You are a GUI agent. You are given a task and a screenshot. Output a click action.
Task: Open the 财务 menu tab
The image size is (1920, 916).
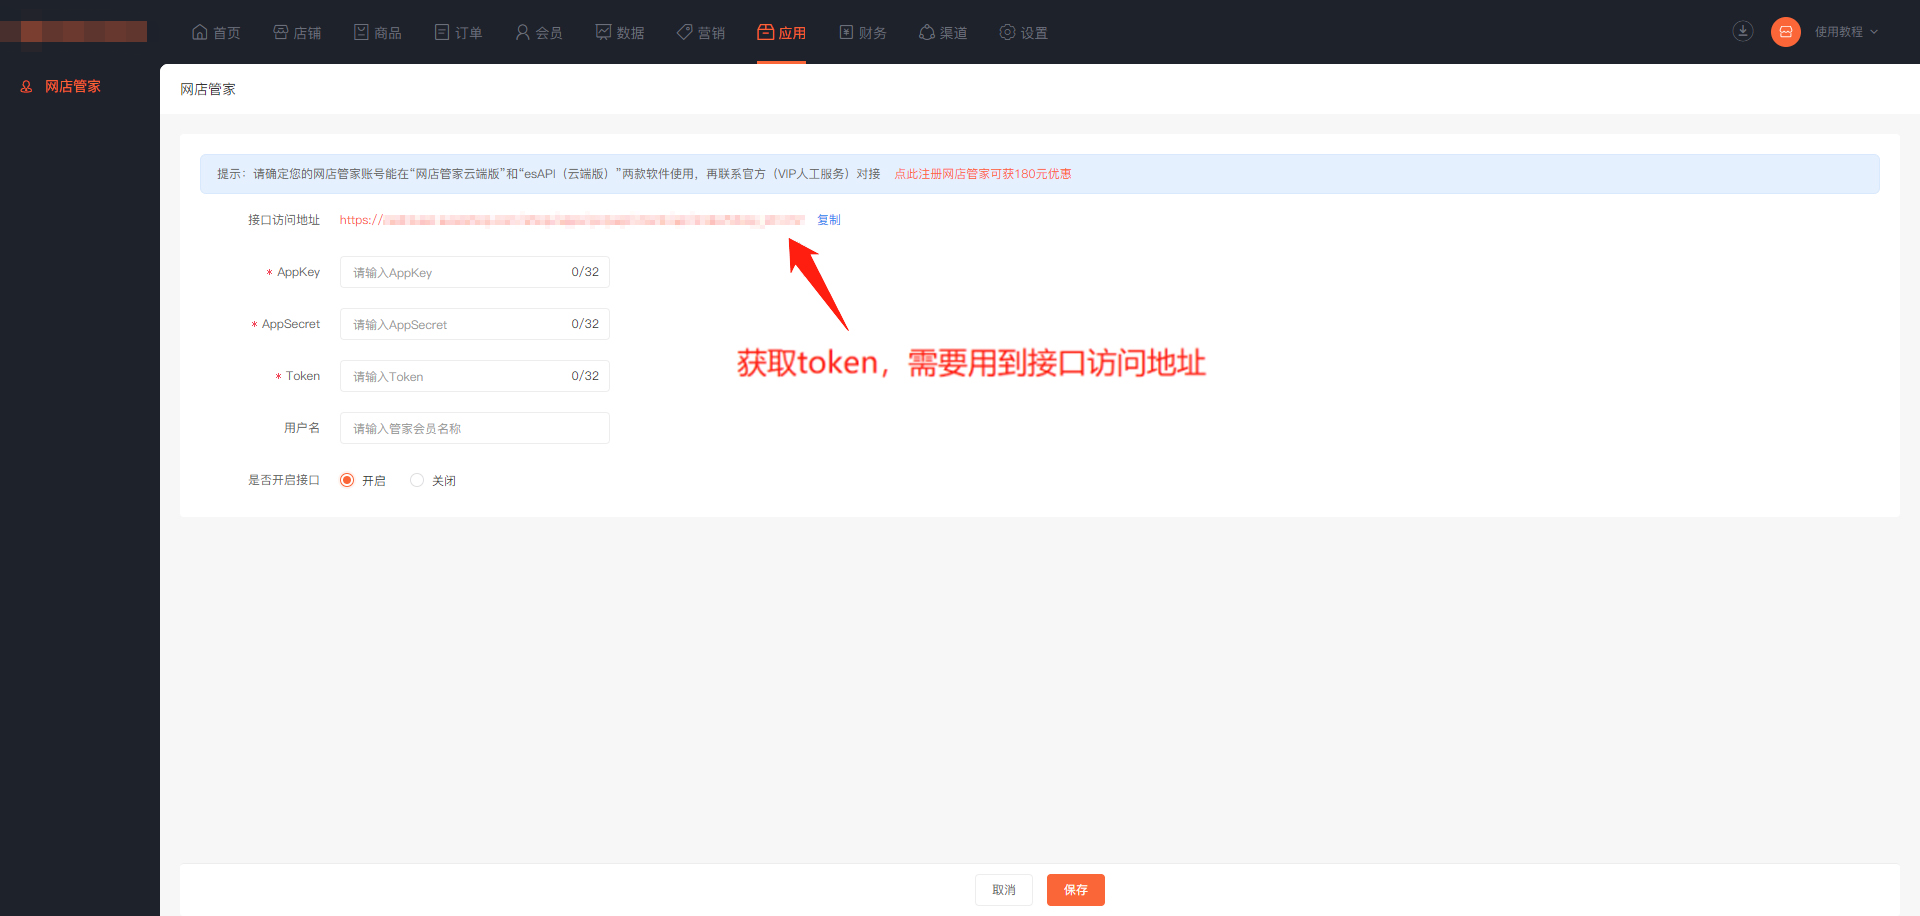(863, 32)
